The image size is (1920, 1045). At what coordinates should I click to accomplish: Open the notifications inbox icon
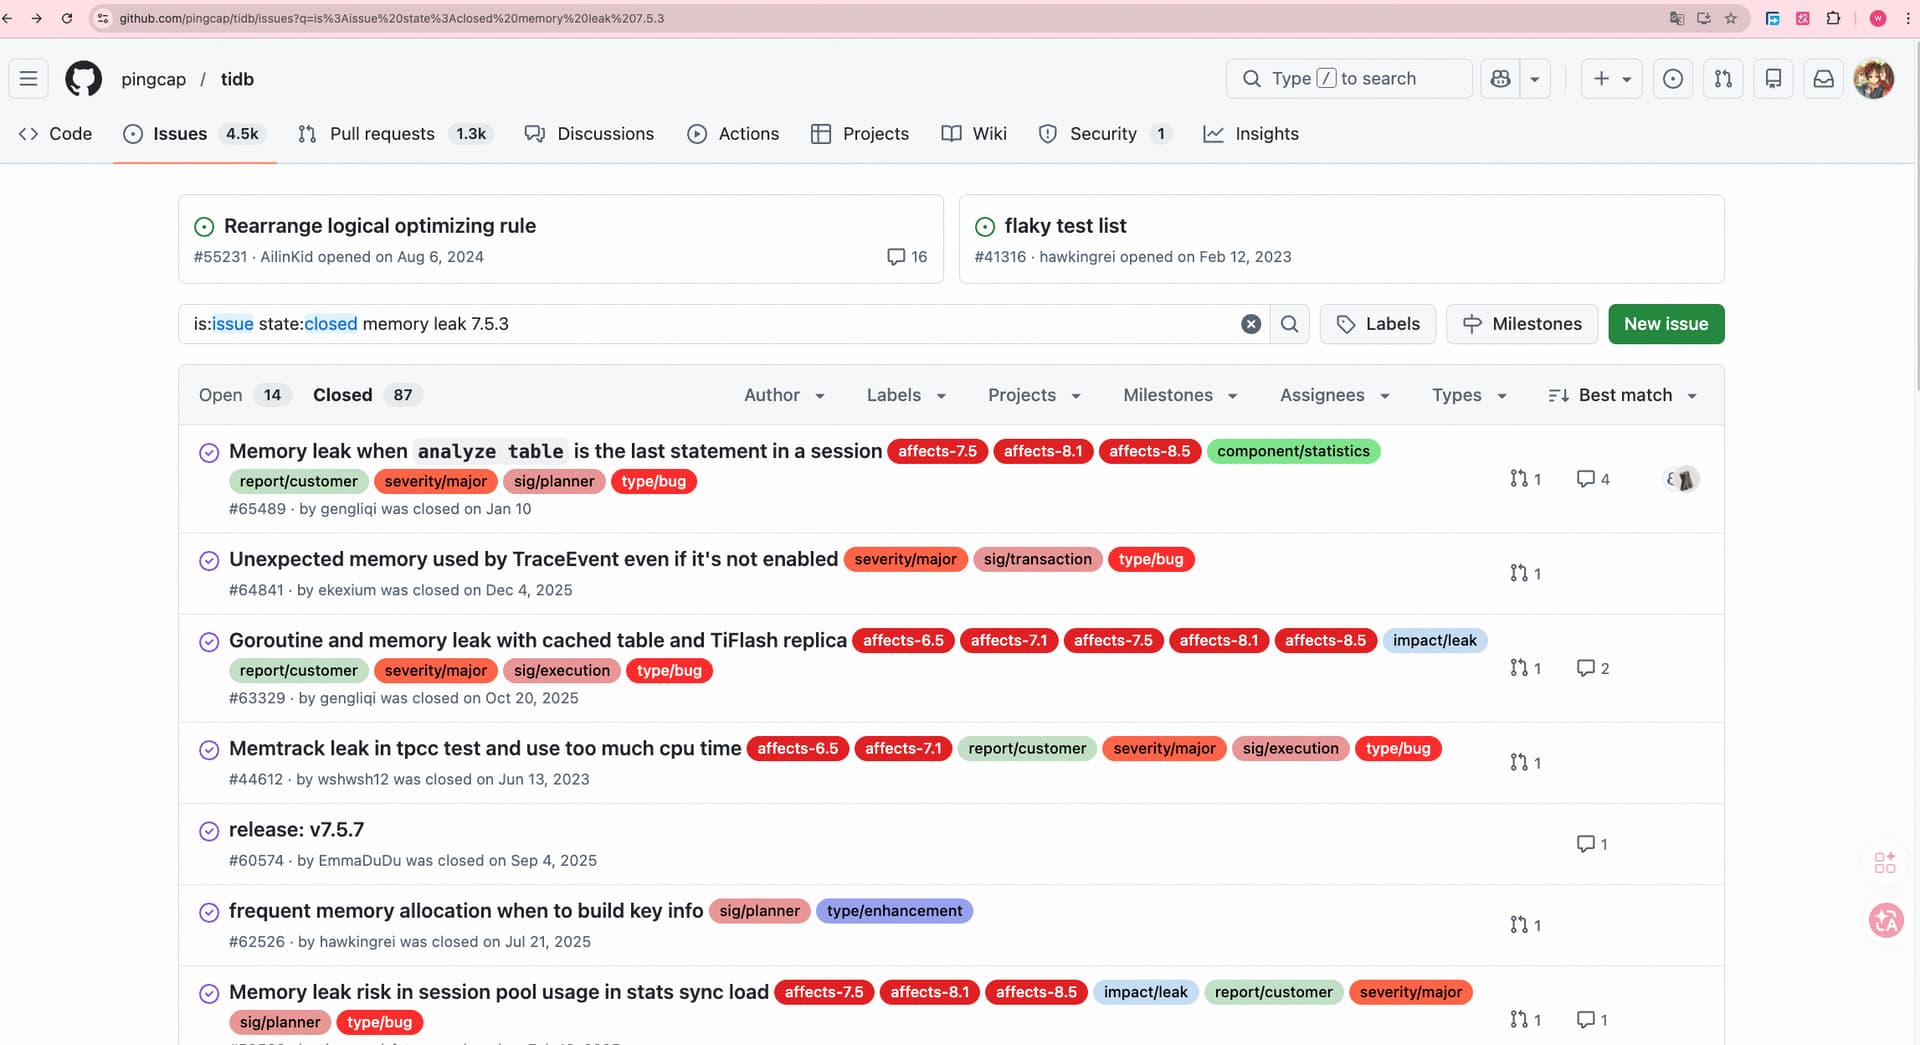(x=1824, y=79)
